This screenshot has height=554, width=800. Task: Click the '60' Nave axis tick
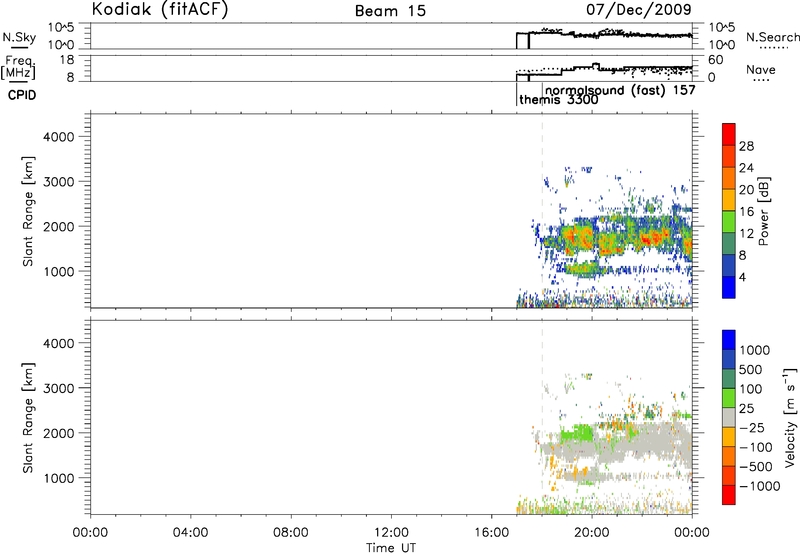pyautogui.click(x=716, y=60)
